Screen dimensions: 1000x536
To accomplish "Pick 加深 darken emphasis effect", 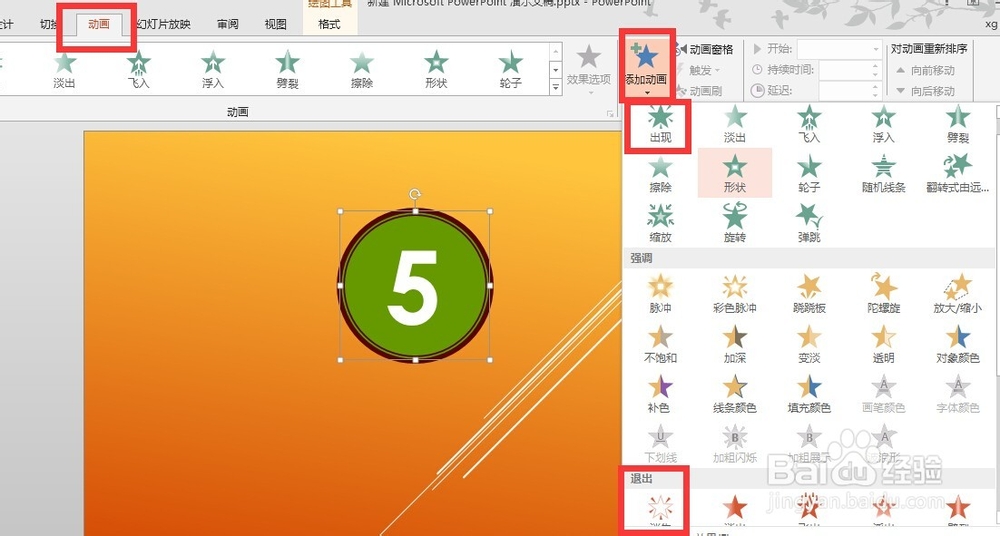I will point(735,344).
